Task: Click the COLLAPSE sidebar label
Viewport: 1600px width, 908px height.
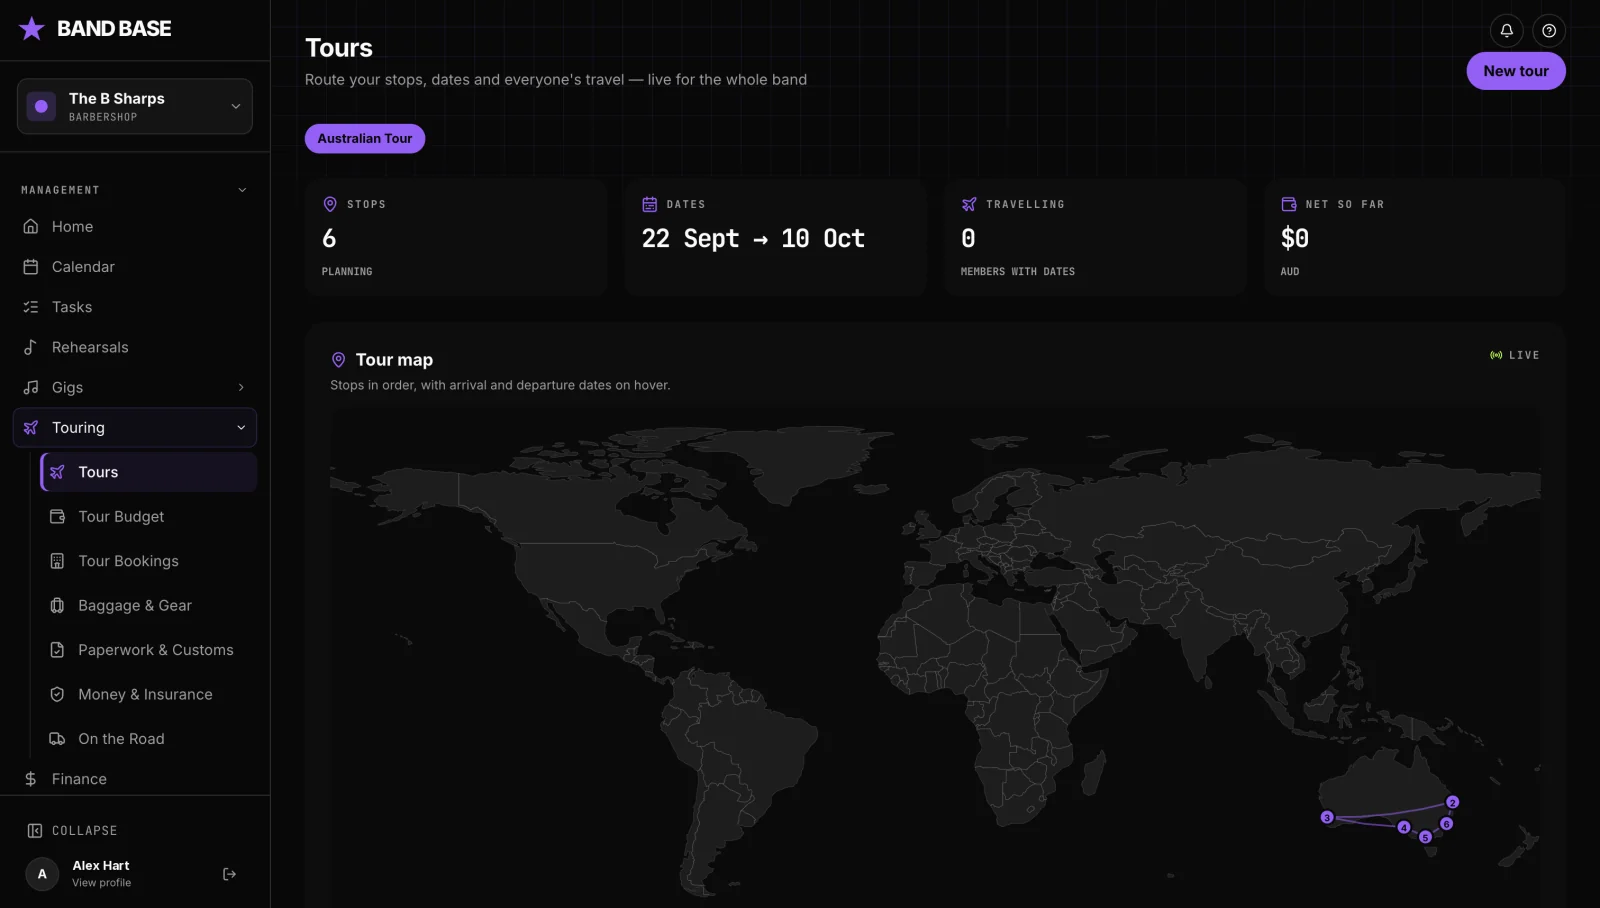Action: [x=85, y=830]
